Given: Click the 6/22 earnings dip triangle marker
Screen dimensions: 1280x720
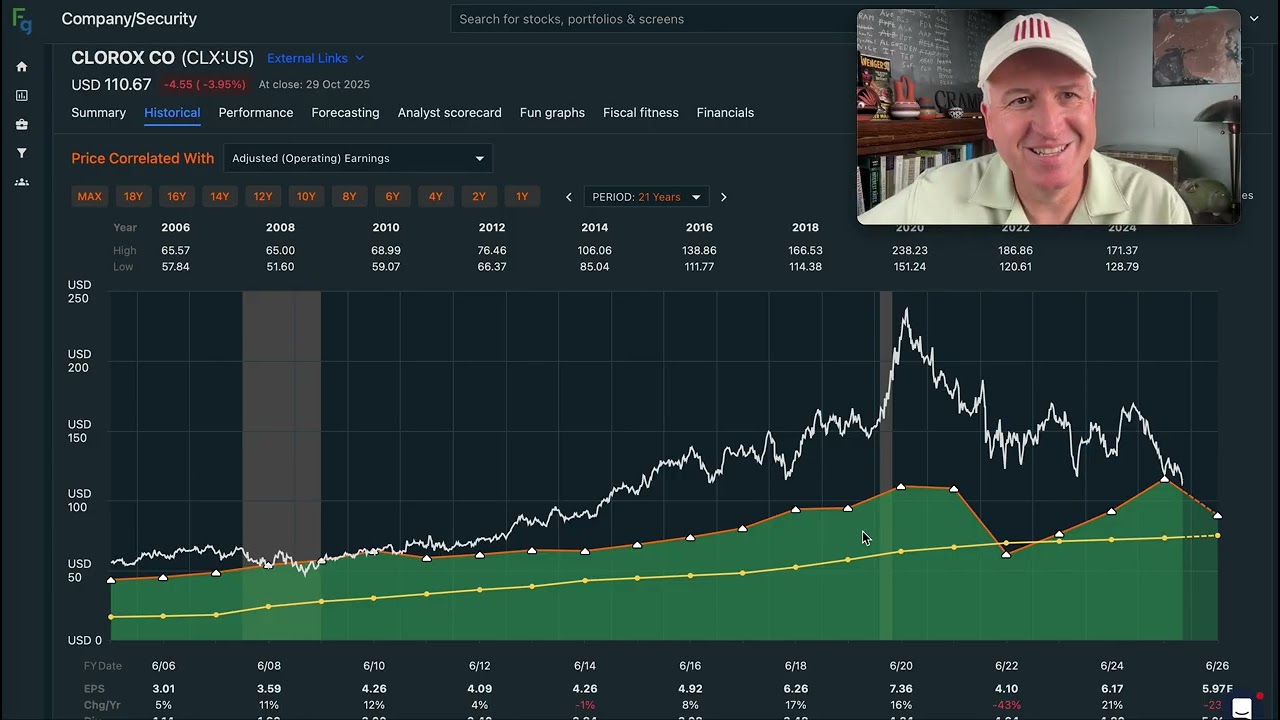Looking at the screenshot, I should [1006, 554].
